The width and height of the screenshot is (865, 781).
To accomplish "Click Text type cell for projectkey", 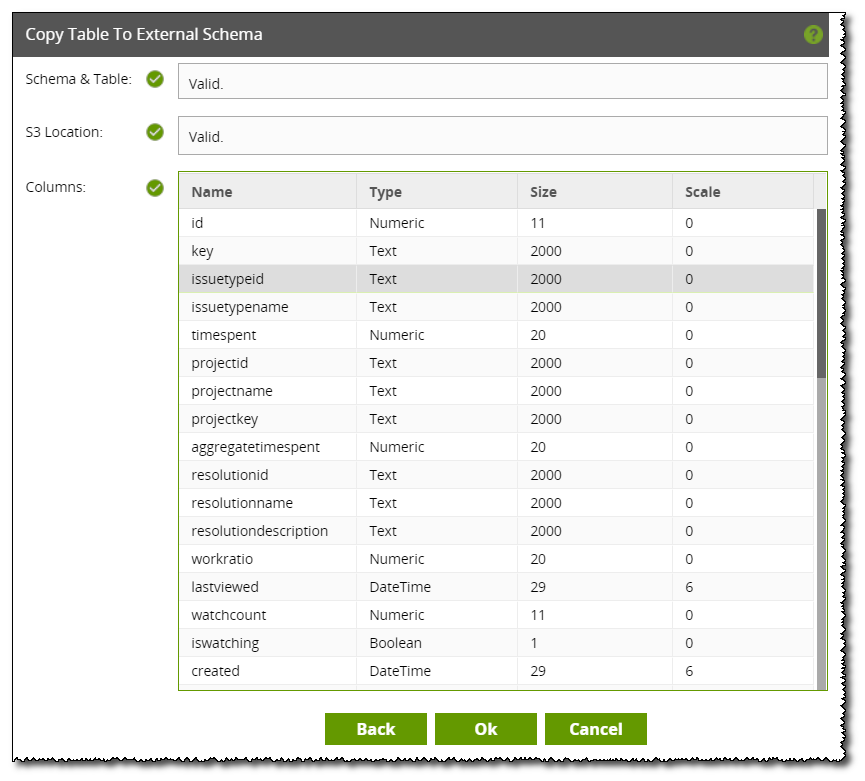I will (437, 419).
